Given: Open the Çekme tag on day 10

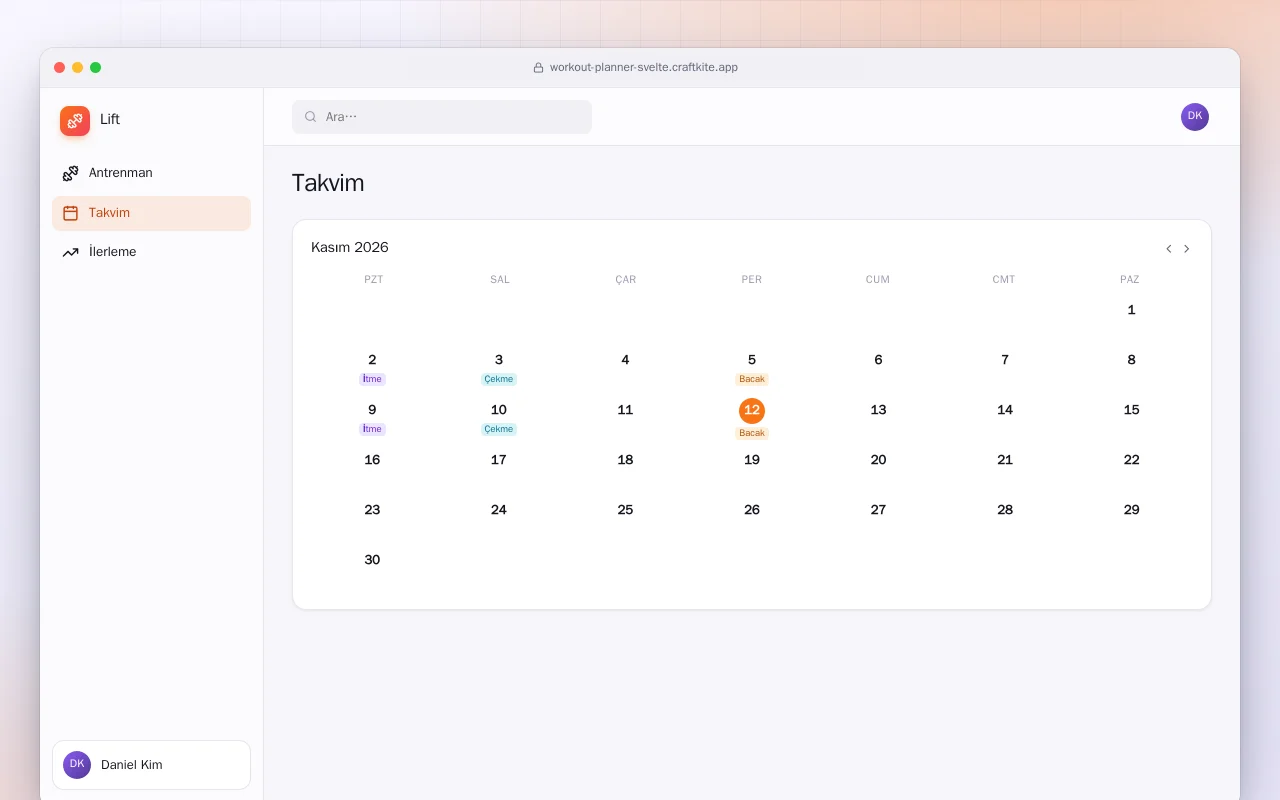Looking at the screenshot, I should pos(499,429).
